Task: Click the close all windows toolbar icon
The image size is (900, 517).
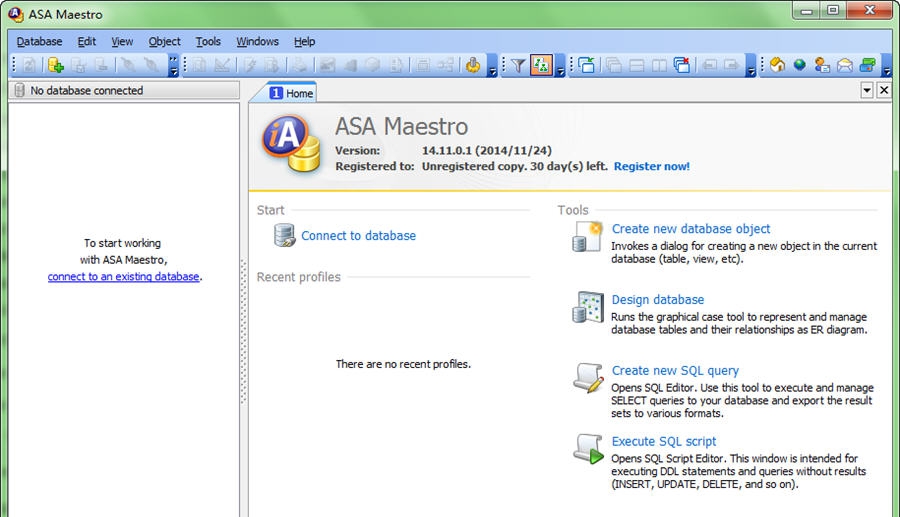Action: (682, 66)
